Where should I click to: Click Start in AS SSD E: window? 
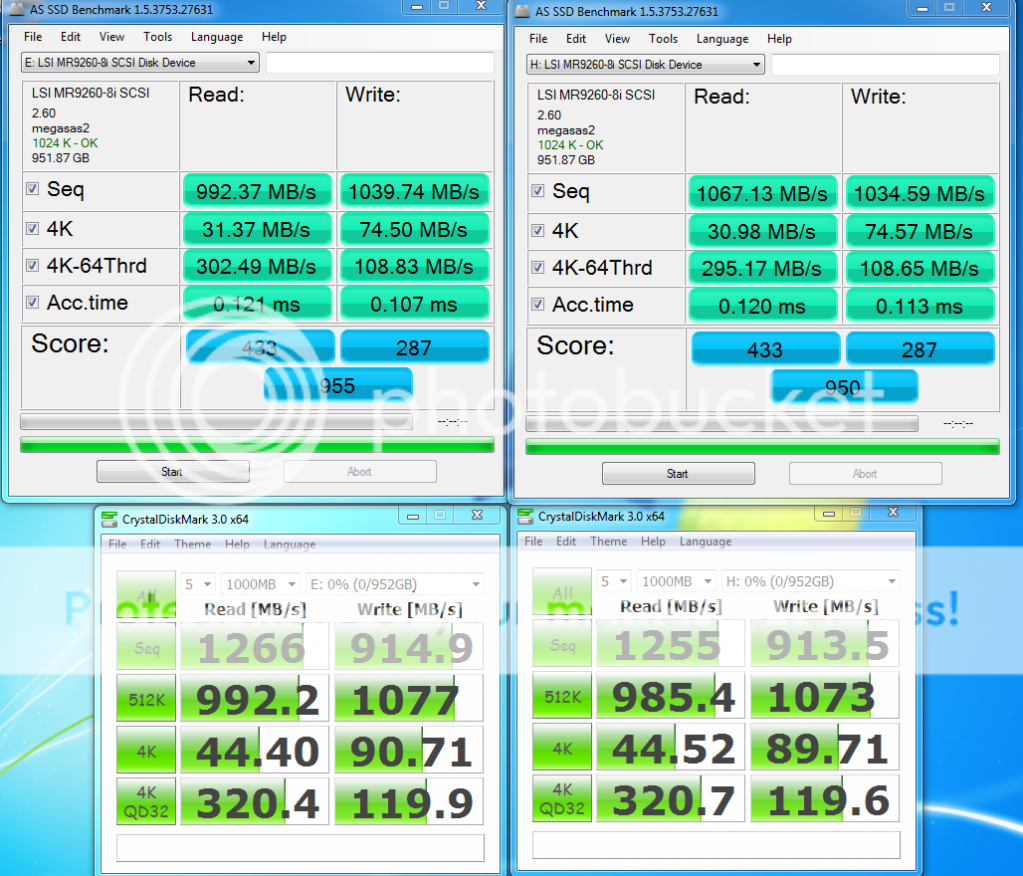pos(173,472)
